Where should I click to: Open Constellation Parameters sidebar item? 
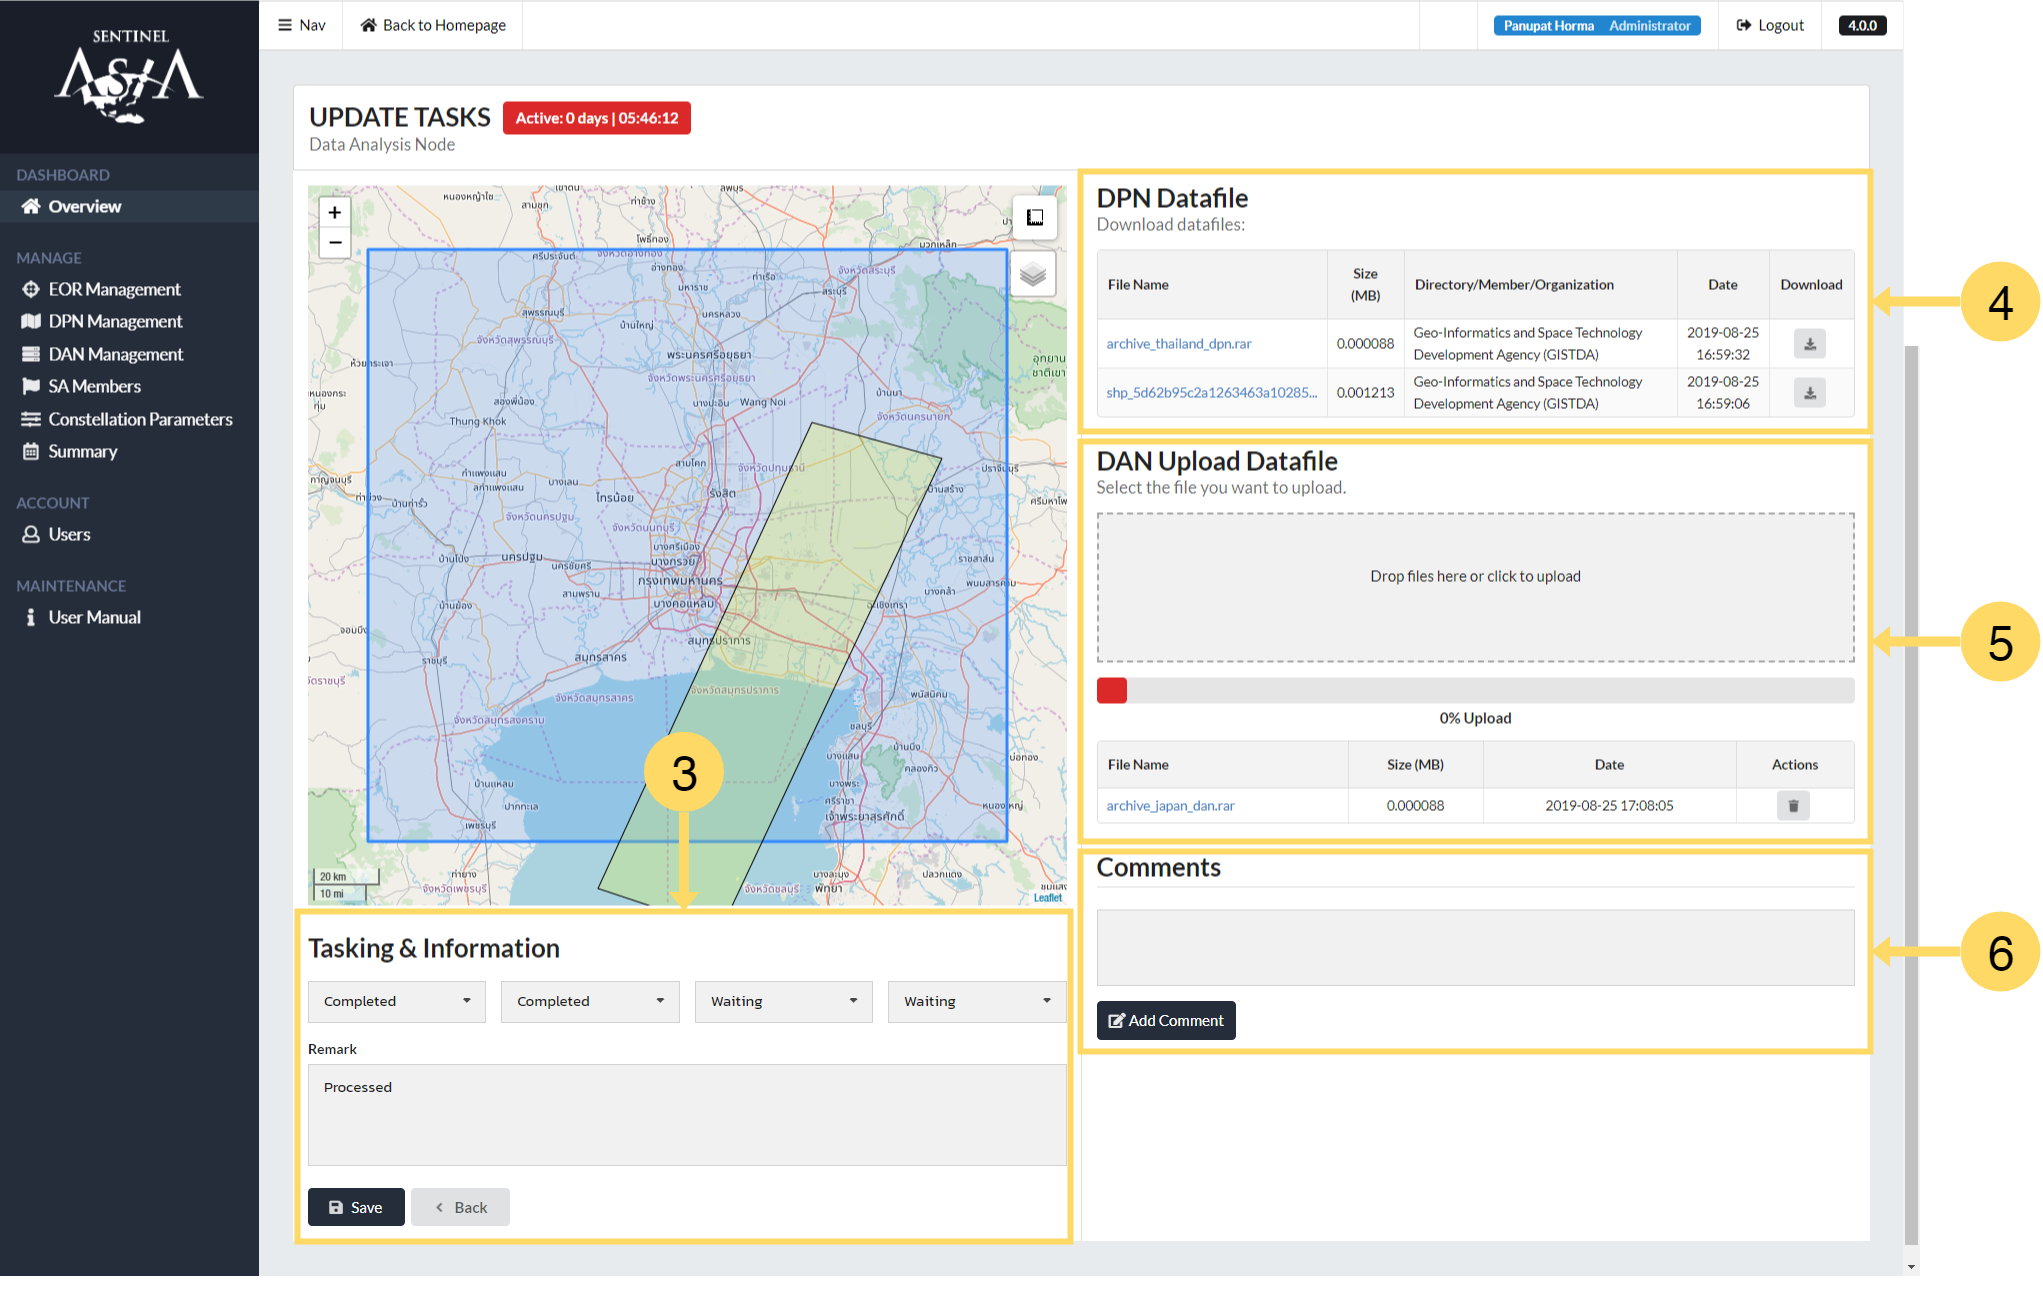[x=140, y=419]
